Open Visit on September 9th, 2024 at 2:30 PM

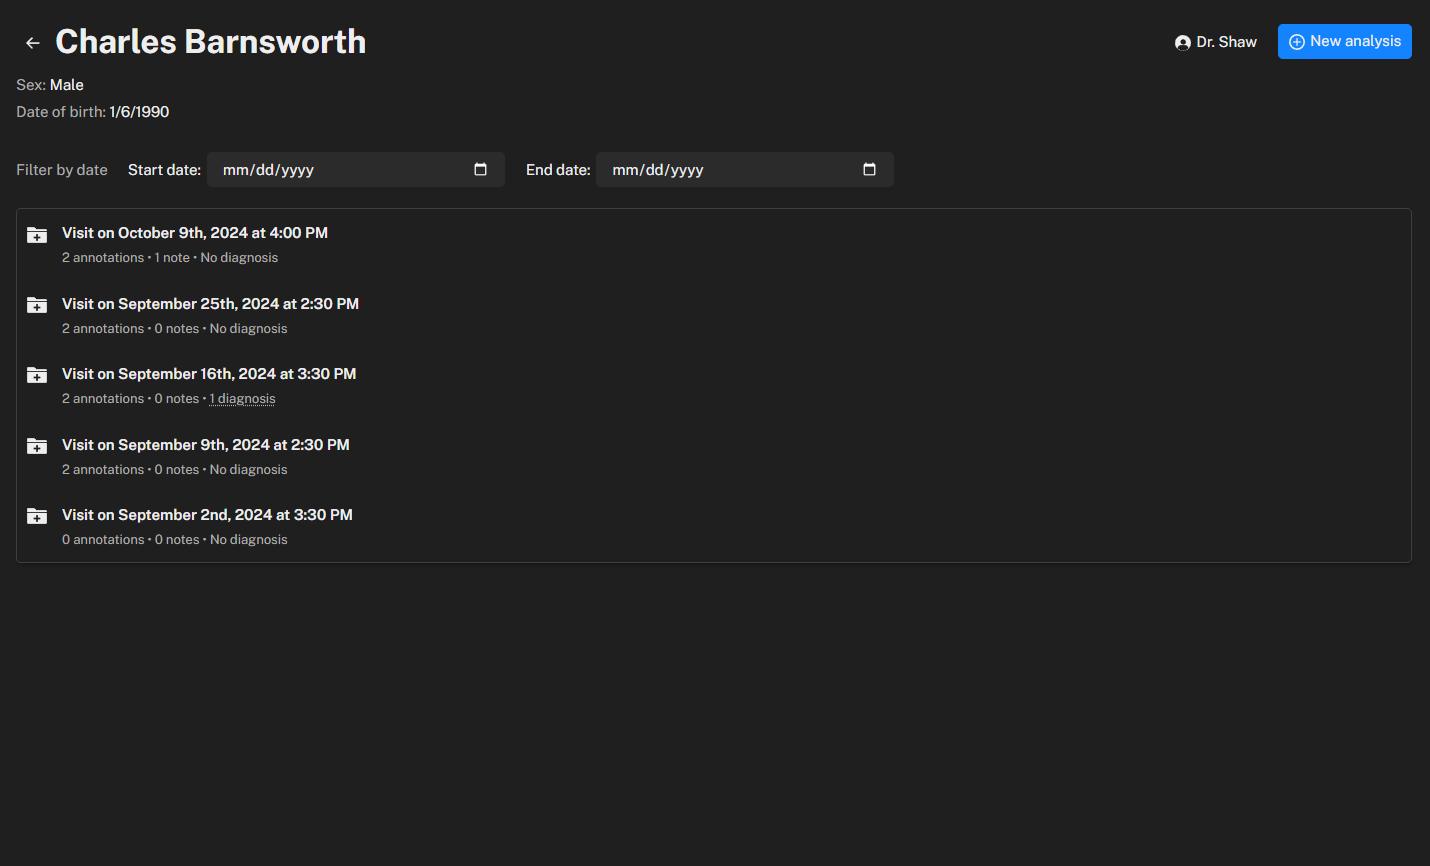206,445
